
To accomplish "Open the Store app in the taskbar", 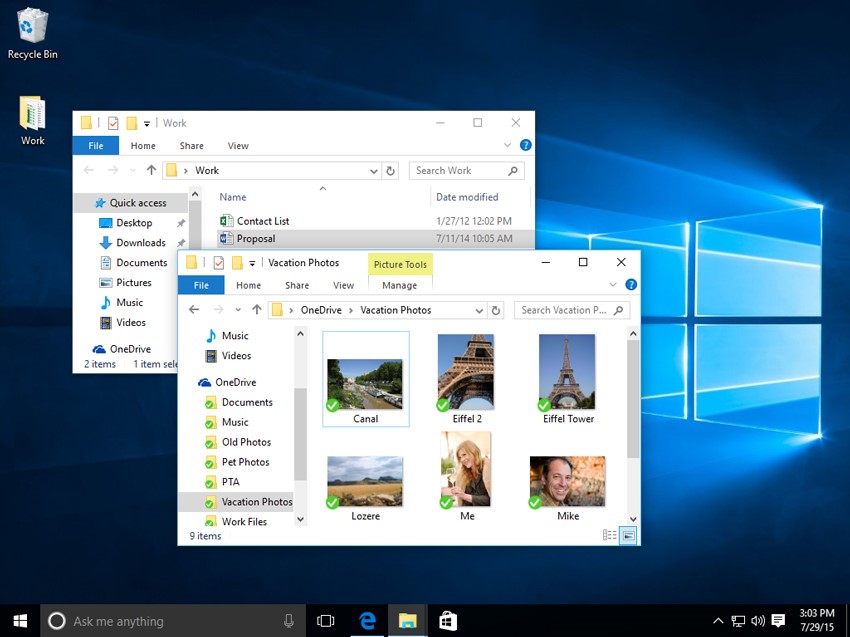I will pos(448,621).
